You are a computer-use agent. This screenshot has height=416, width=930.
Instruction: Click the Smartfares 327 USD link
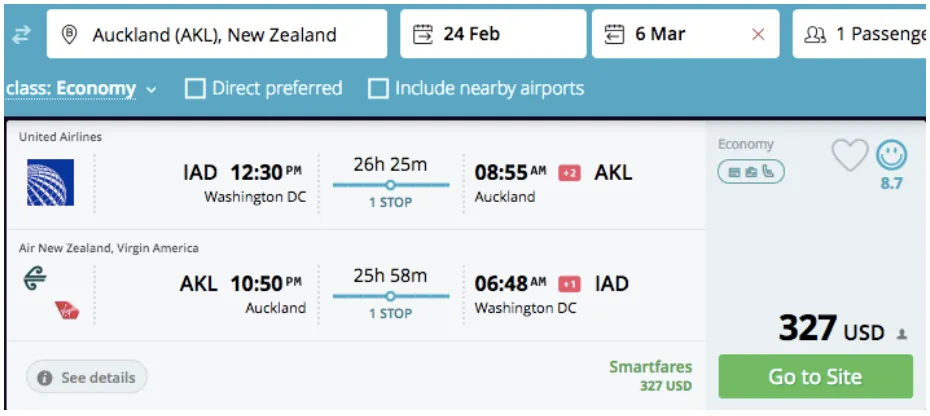[x=650, y=376]
